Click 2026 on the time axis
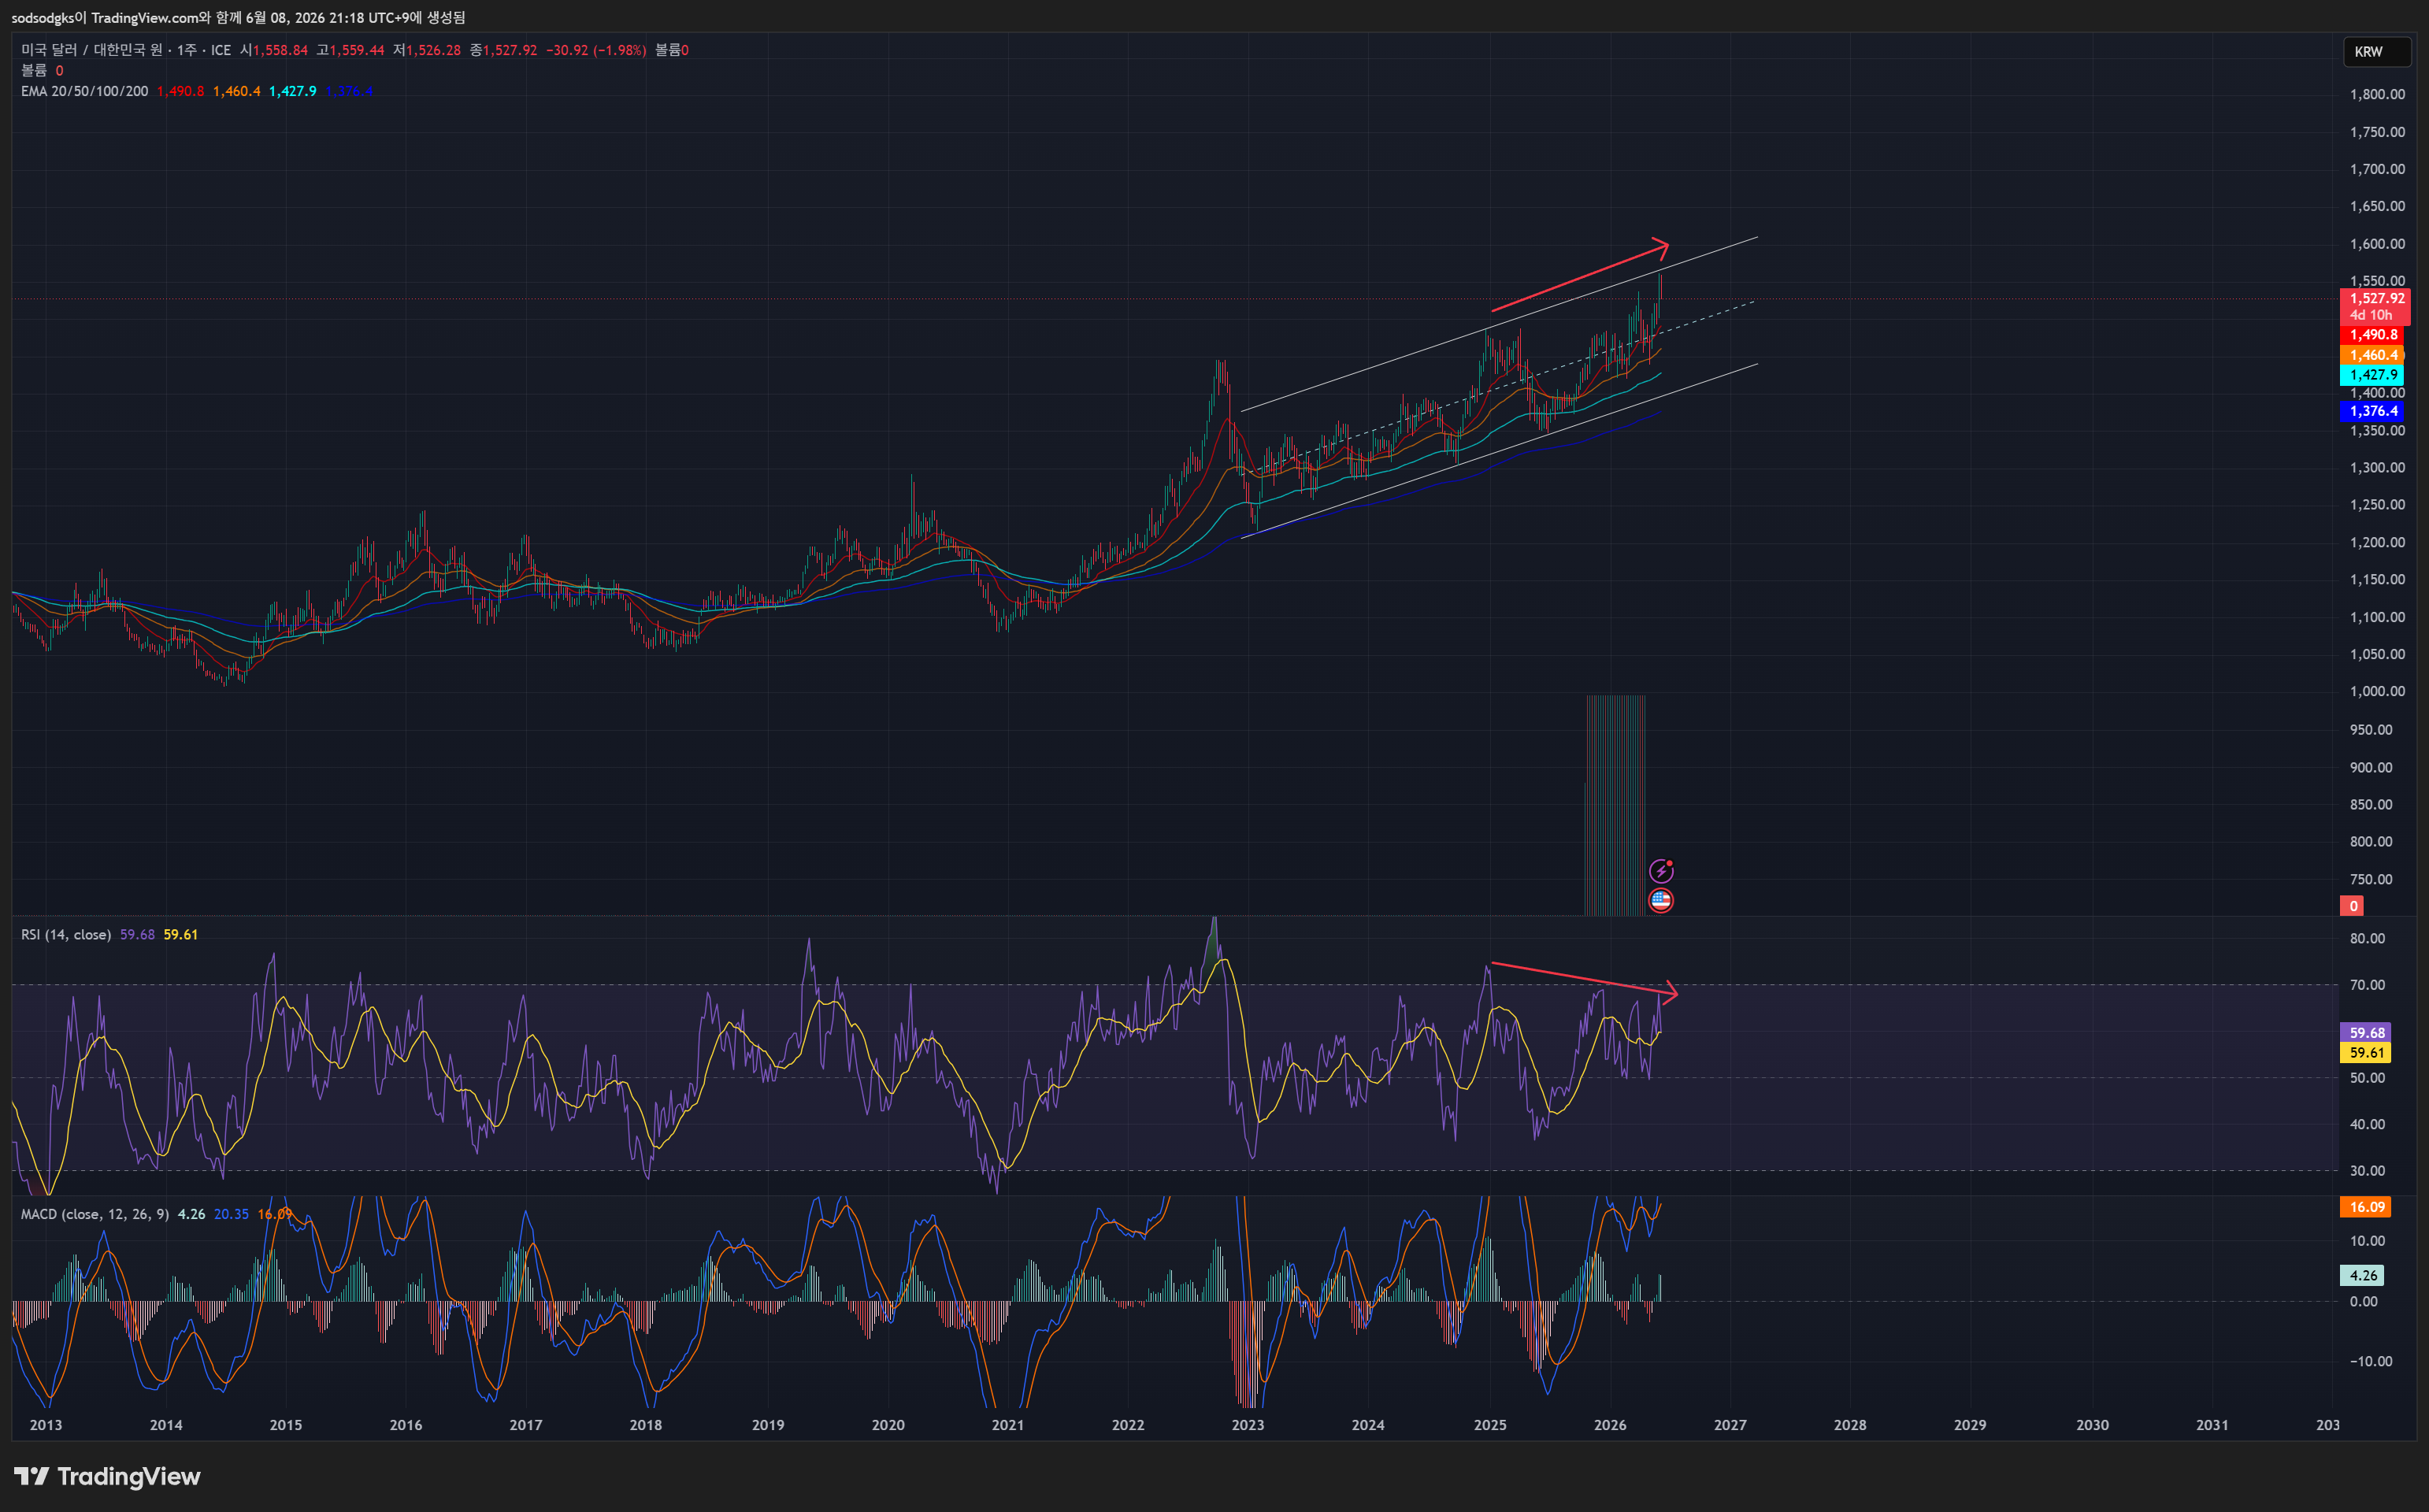 point(1610,1425)
